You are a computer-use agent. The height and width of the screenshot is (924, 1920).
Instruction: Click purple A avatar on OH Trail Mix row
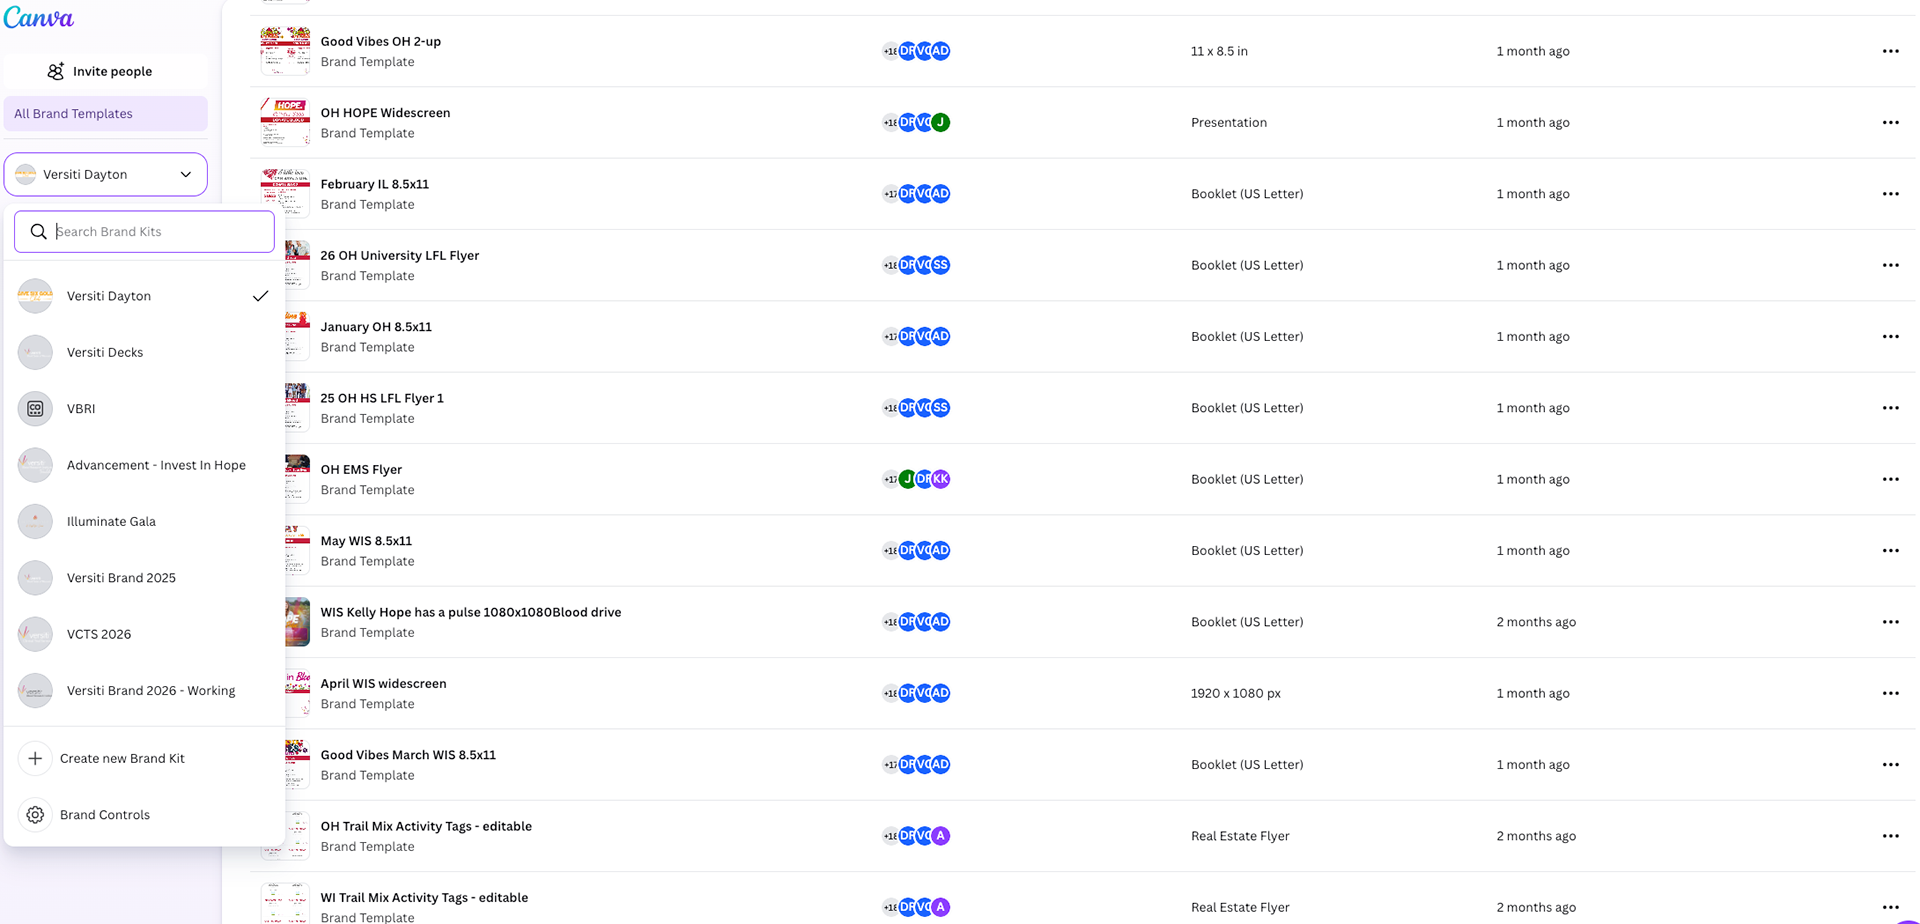(x=940, y=836)
